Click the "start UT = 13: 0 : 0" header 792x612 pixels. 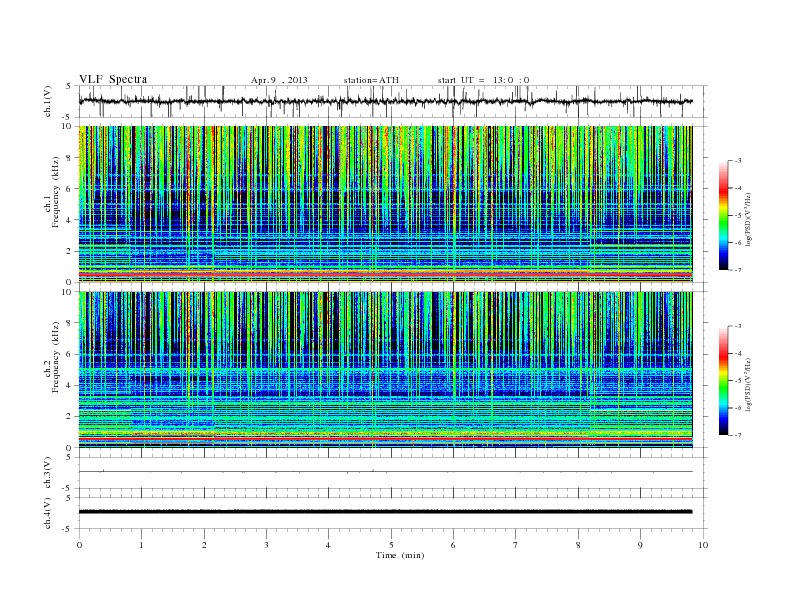pos(483,80)
